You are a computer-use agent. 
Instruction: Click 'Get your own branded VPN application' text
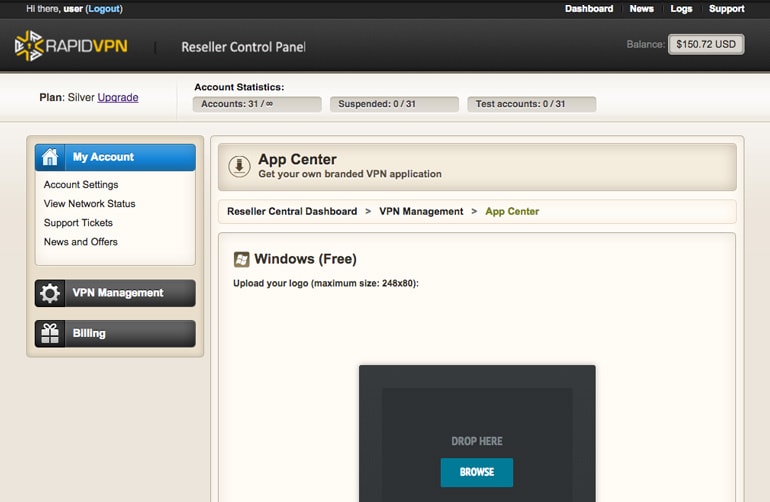[x=350, y=174]
